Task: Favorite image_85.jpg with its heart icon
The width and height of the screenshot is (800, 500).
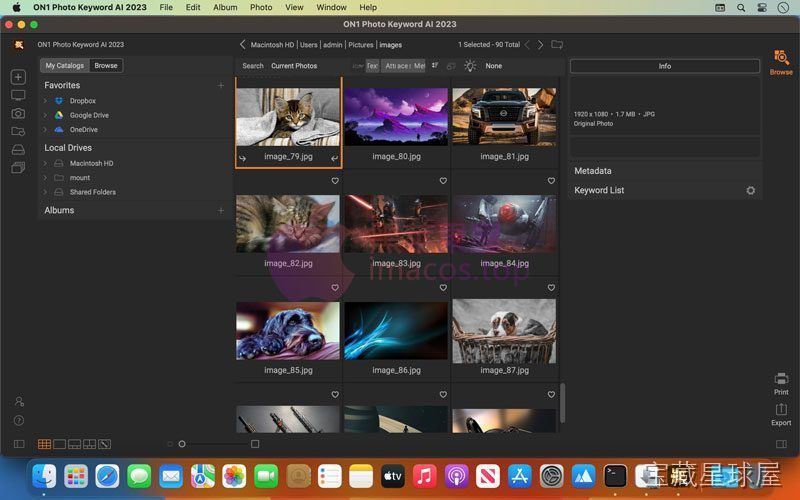Action: coord(335,288)
